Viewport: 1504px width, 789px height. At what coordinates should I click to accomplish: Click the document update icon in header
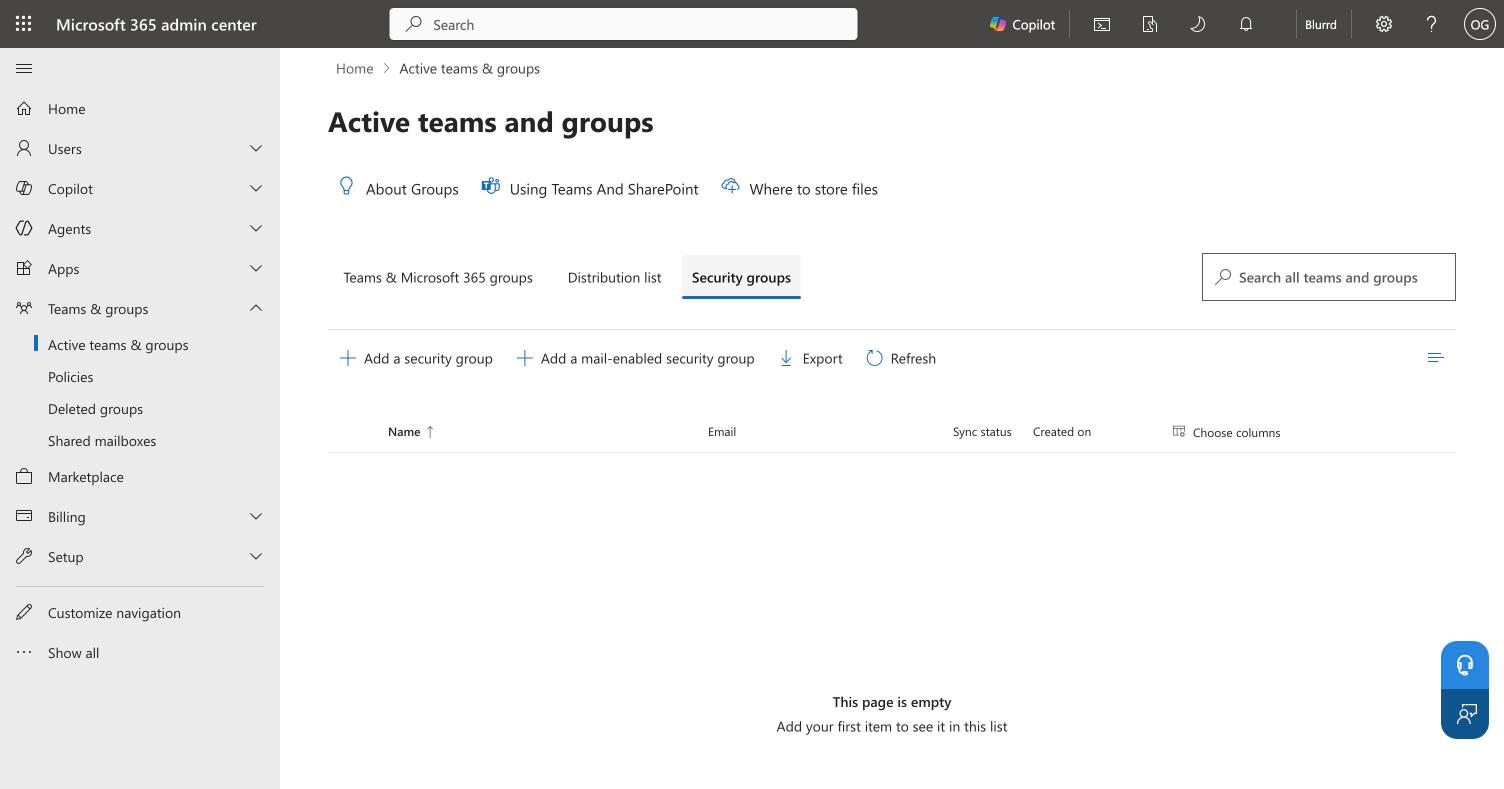click(x=1150, y=24)
